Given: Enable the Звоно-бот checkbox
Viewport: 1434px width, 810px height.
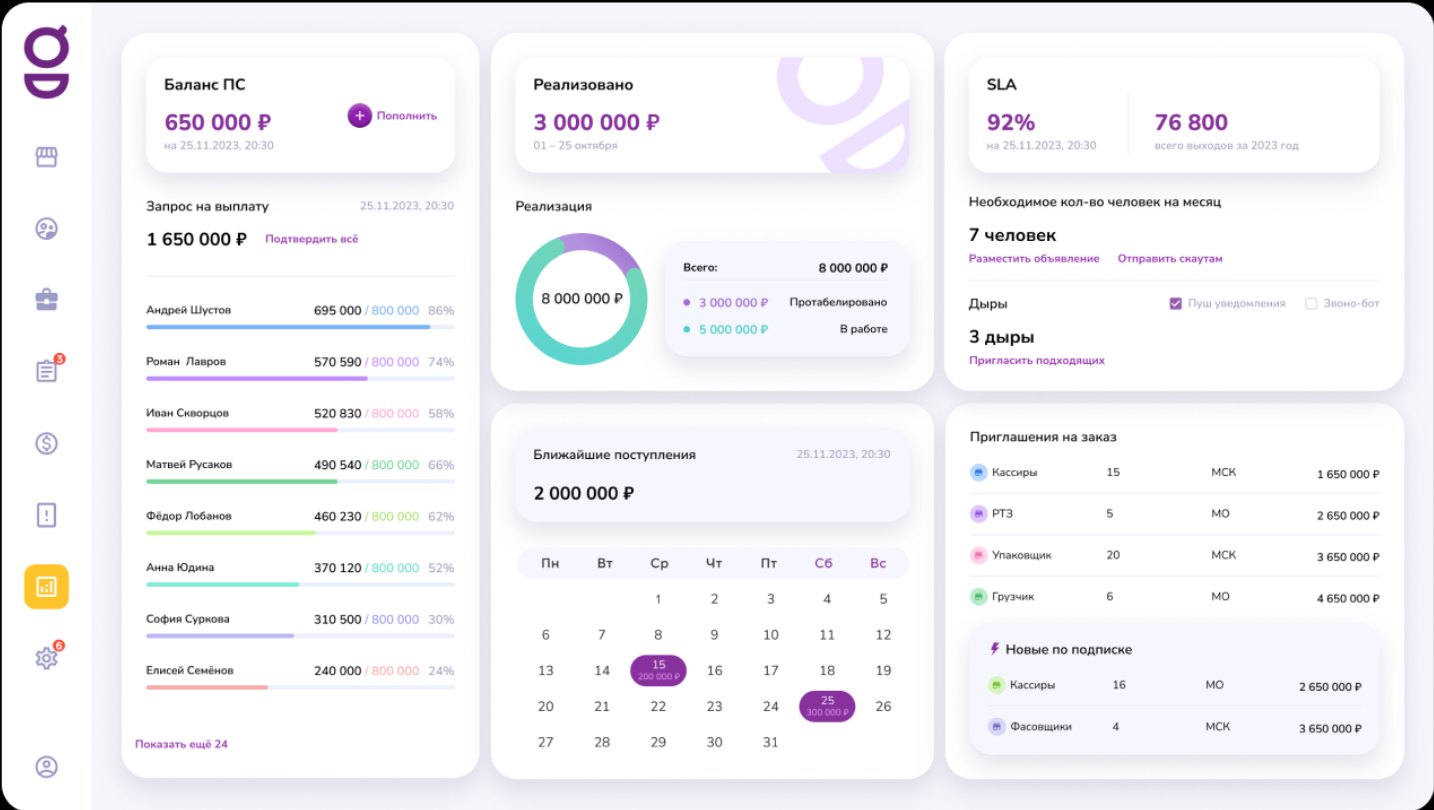Looking at the screenshot, I should tap(1311, 303).
